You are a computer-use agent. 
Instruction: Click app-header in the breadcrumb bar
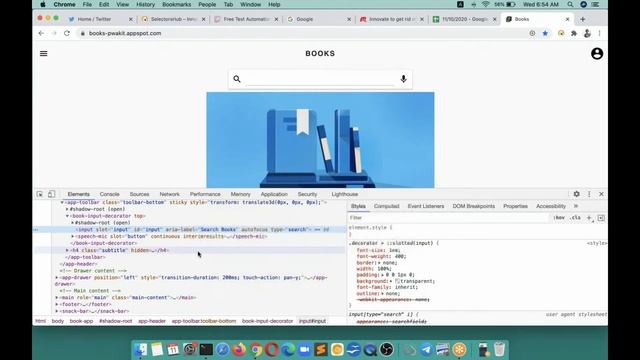(x=152, y=321)
